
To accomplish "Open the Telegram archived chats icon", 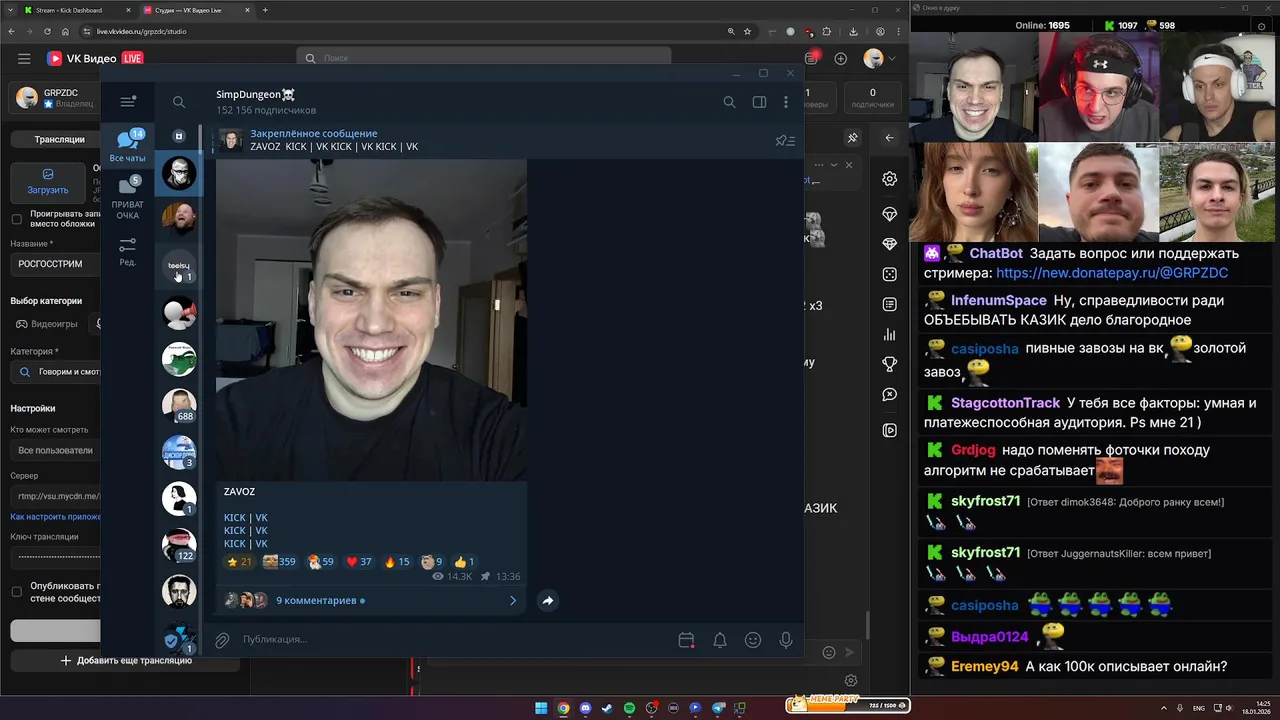I will click(x=179, y=136).
